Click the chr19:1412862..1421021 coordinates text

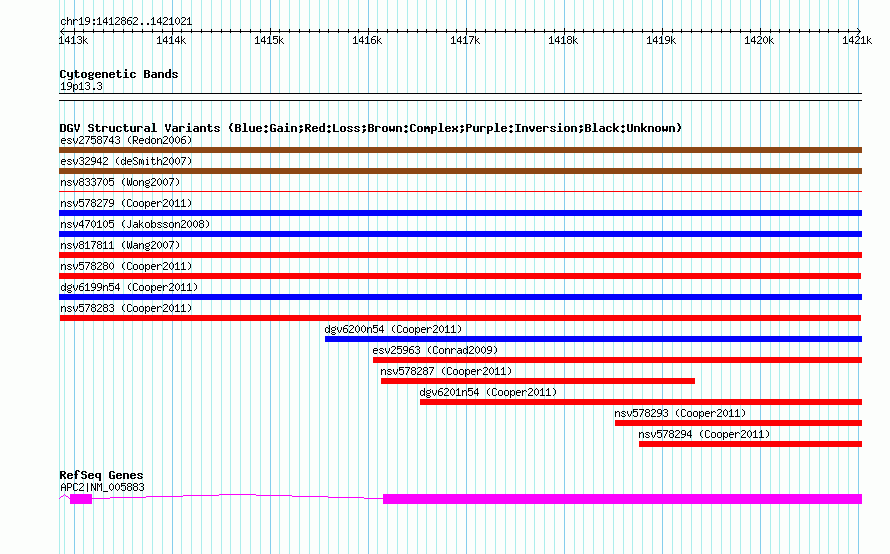coord(126,22)
